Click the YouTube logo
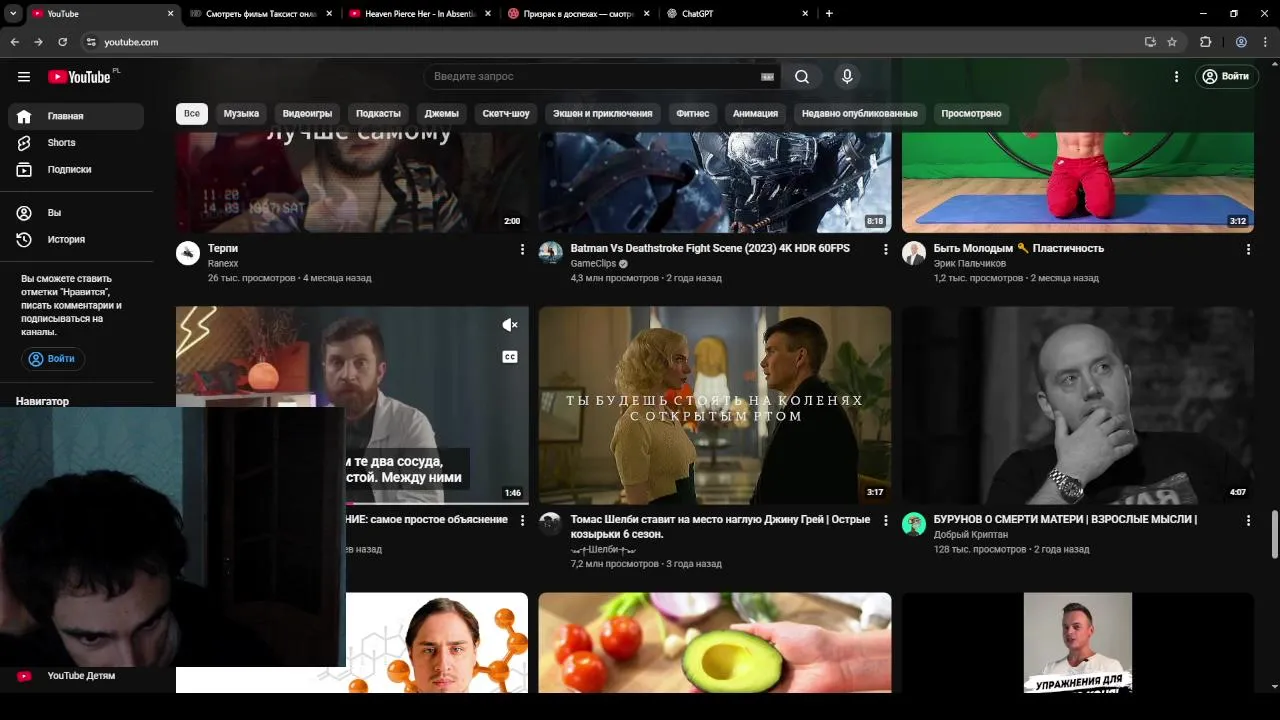Image resolution: width=1280 pixels, height=720 pixels. (79, 77)
